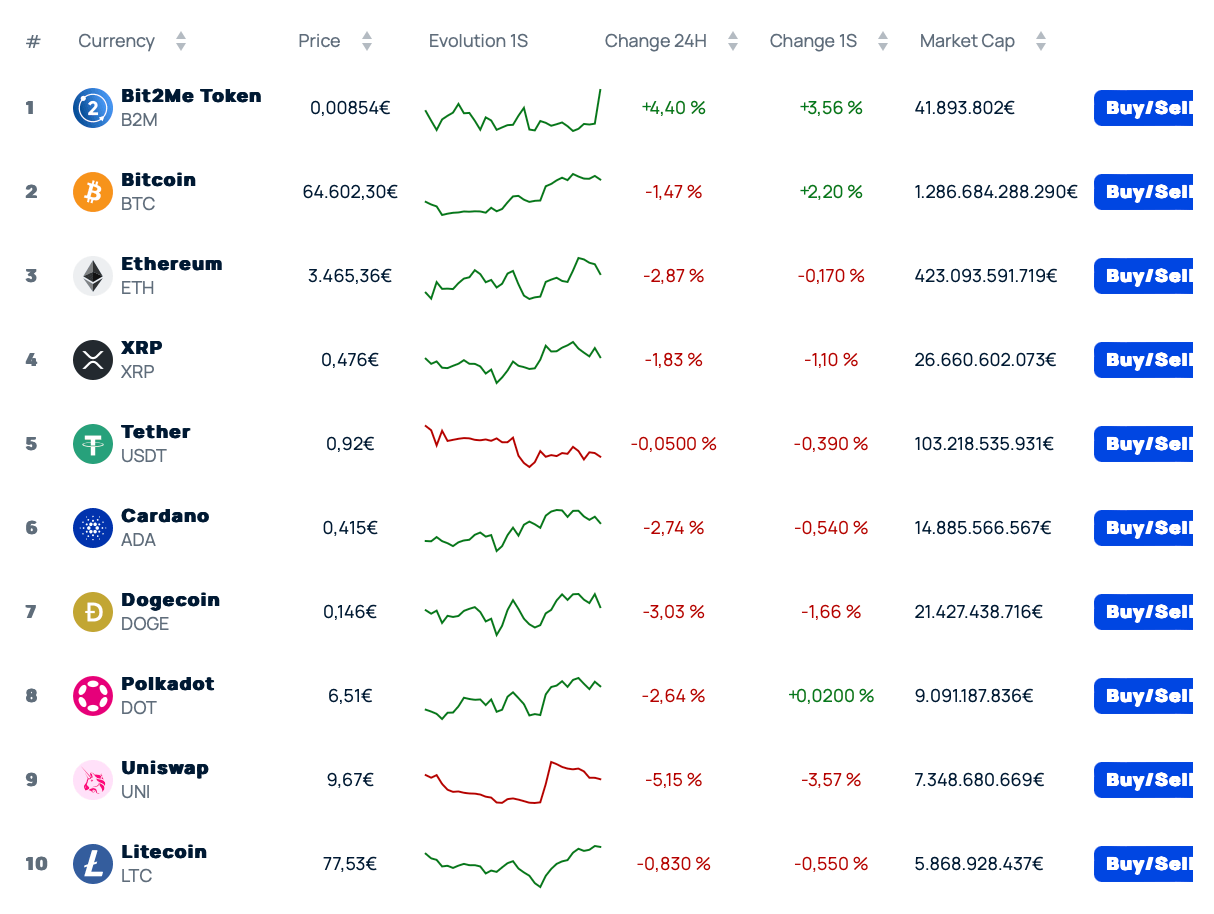1214x914 pixels.
Task: Click the Uniswap price evolution chart
Action: [x=512, y=780]
